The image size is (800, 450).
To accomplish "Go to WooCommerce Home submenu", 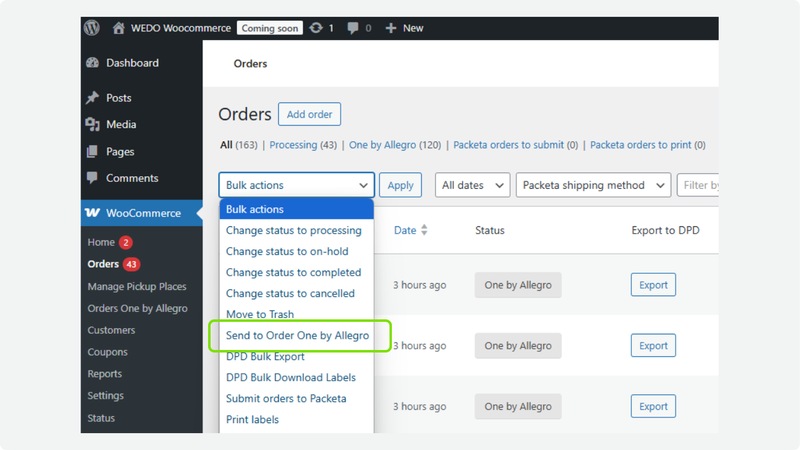I will tap(101, 242).
